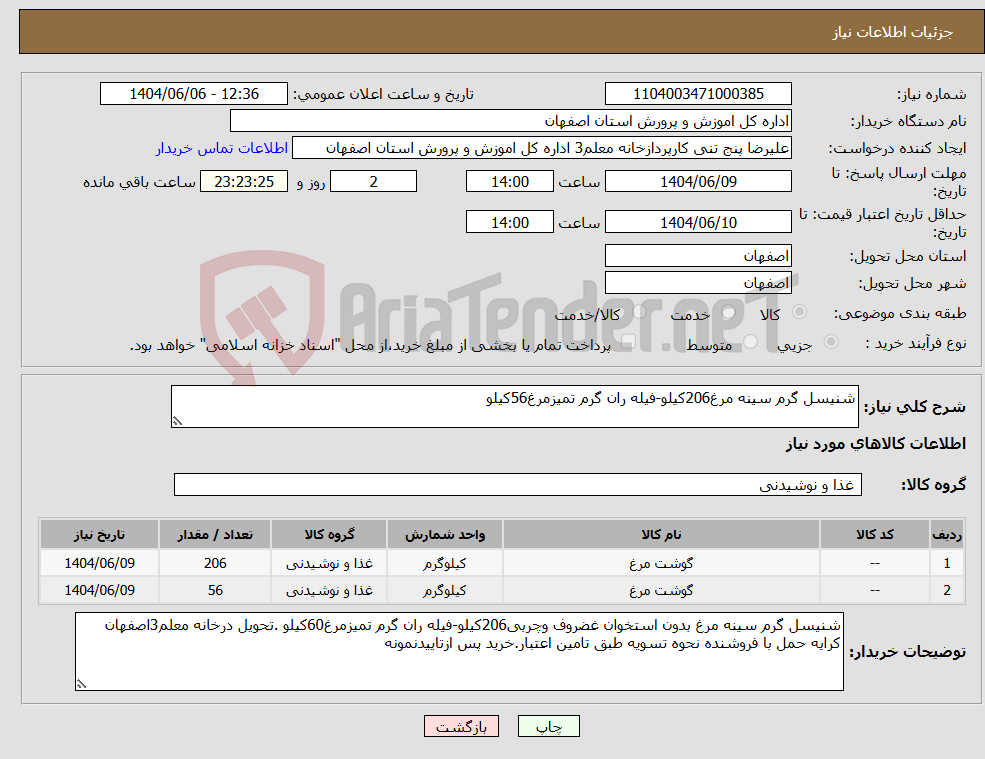The width and height of the screenshot is (985, 759).
Task: Click the بازگشت button
Action: click(461, 726)
